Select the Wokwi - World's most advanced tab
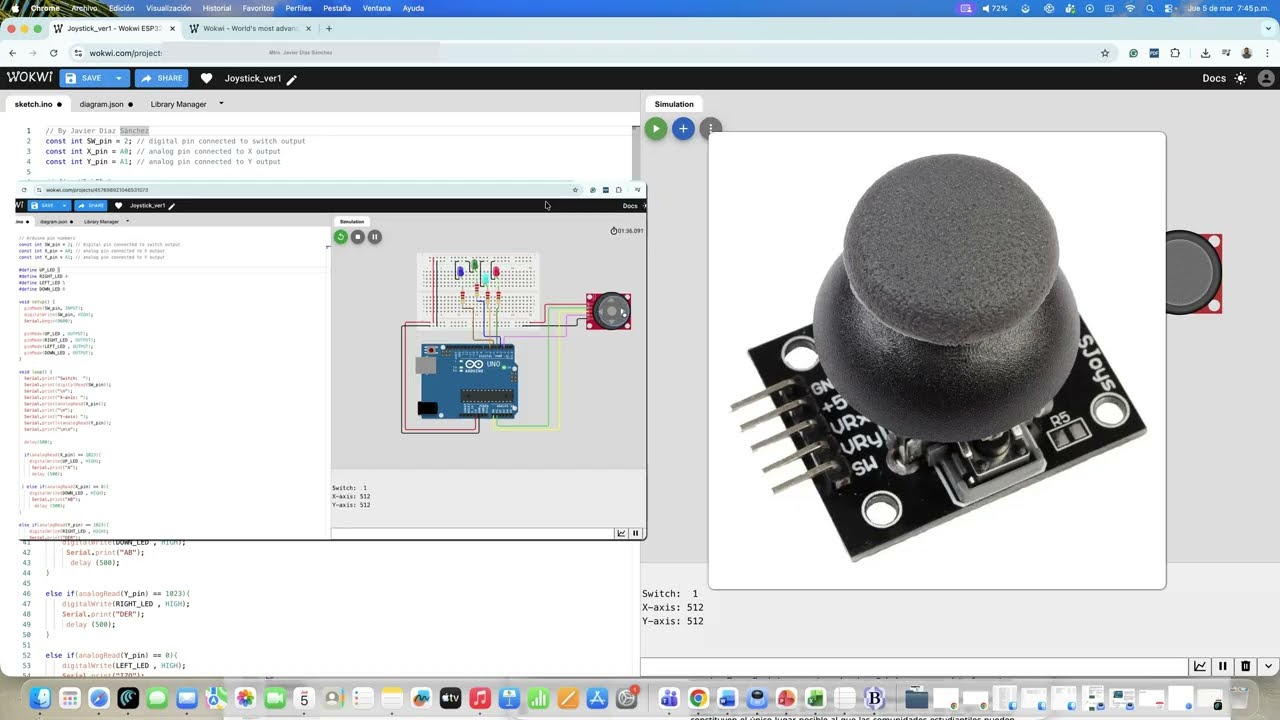Image resolution: width=1280 pixels, height=720 pixels. pyautogui.click(x=250, y=29)
